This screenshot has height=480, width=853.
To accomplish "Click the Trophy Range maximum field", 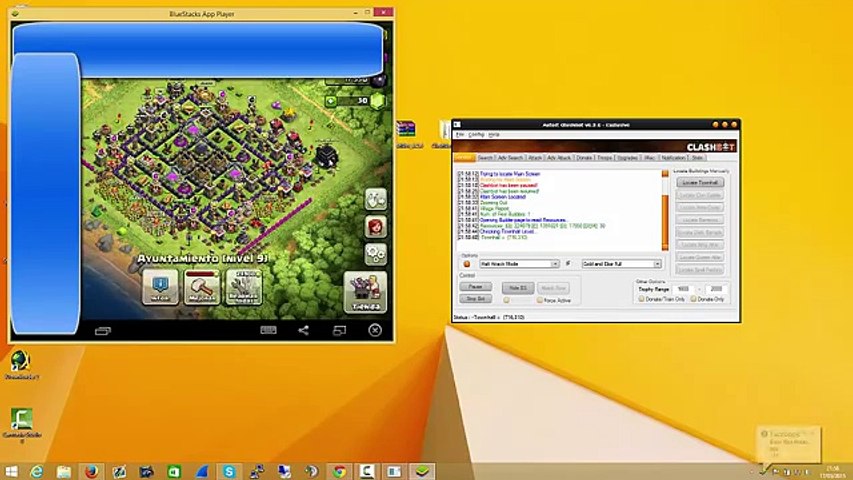I will (x=716, y=289).
